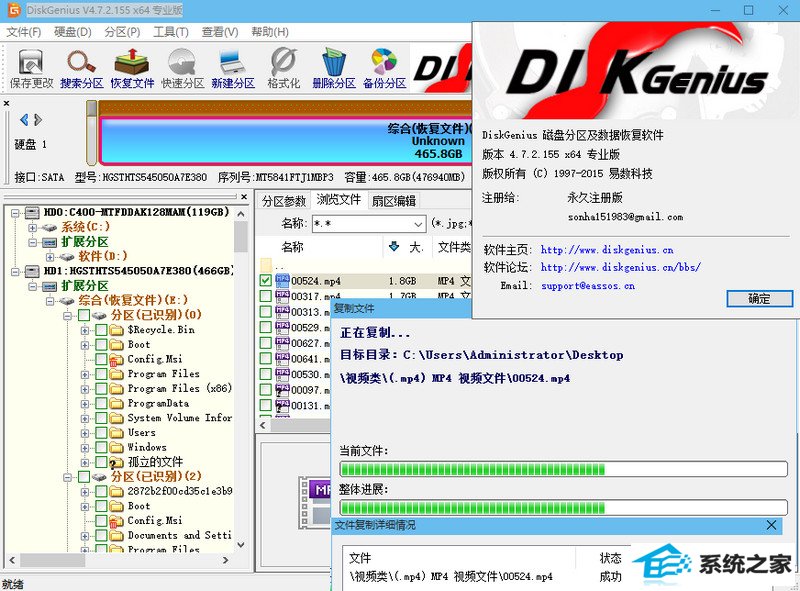Click the DiskGenius app icon in title bar
The height and width of the screenshot is (591, 800).
[x=14, y=10]
